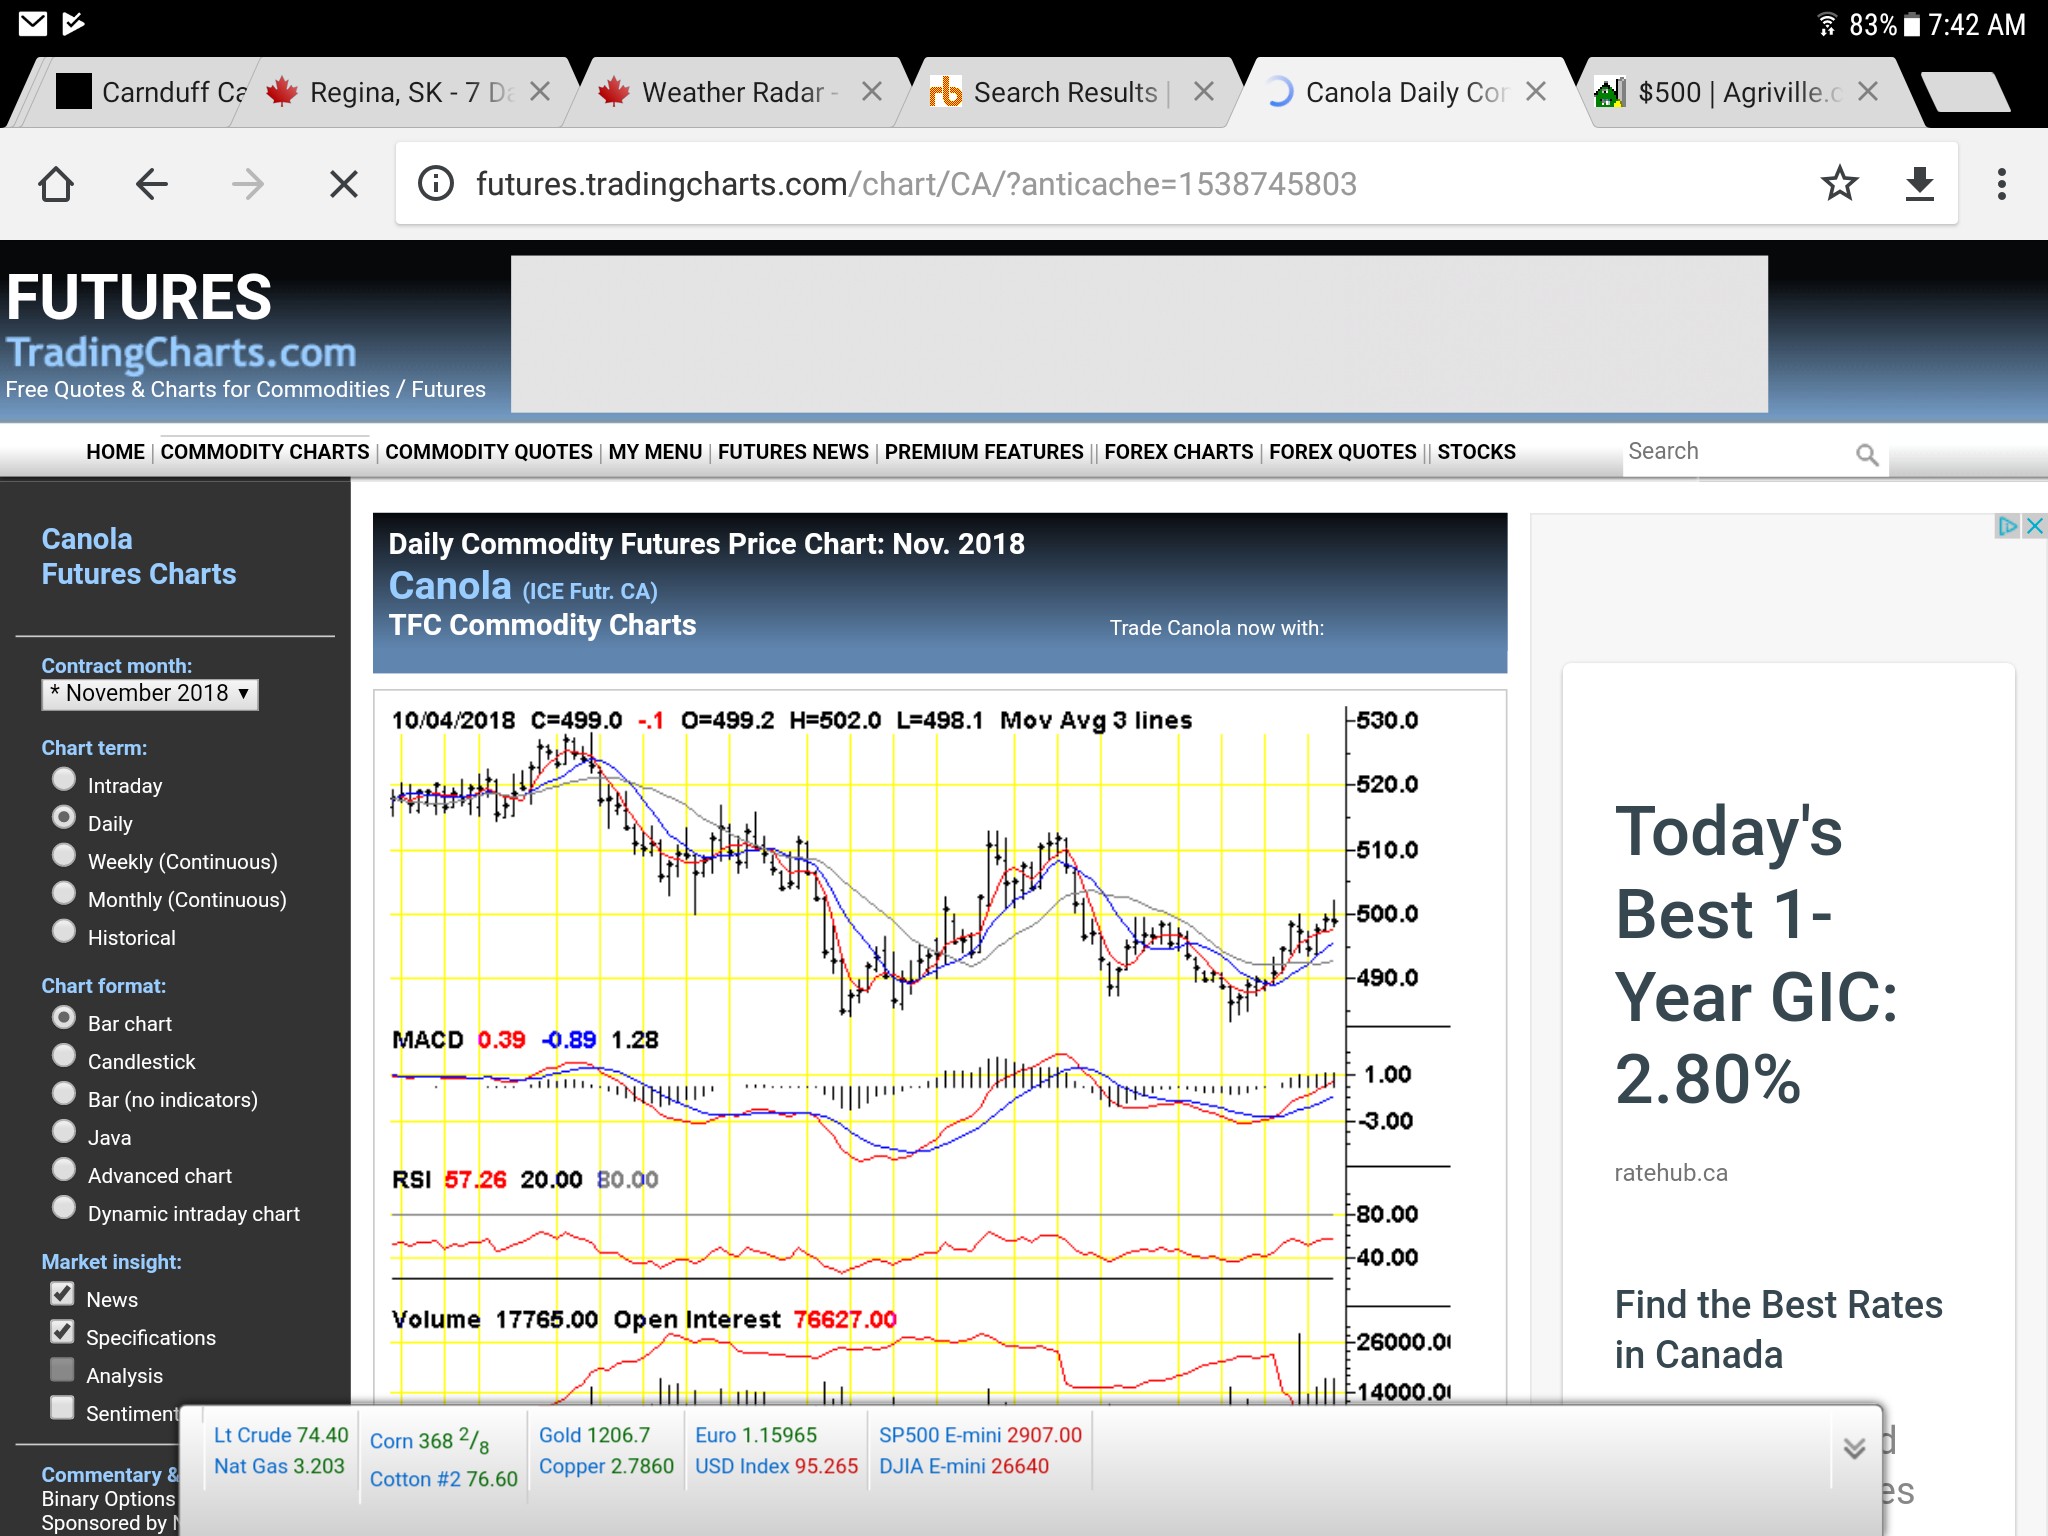This screenshot has height=1536, width=2048.
Task: Select Weekly (Continuous) chart term
Action: tap(64, 855)
